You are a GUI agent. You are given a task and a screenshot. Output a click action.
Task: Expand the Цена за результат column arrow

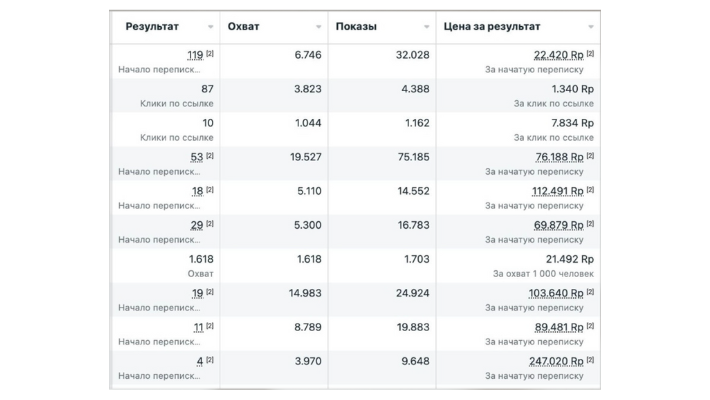592,27
